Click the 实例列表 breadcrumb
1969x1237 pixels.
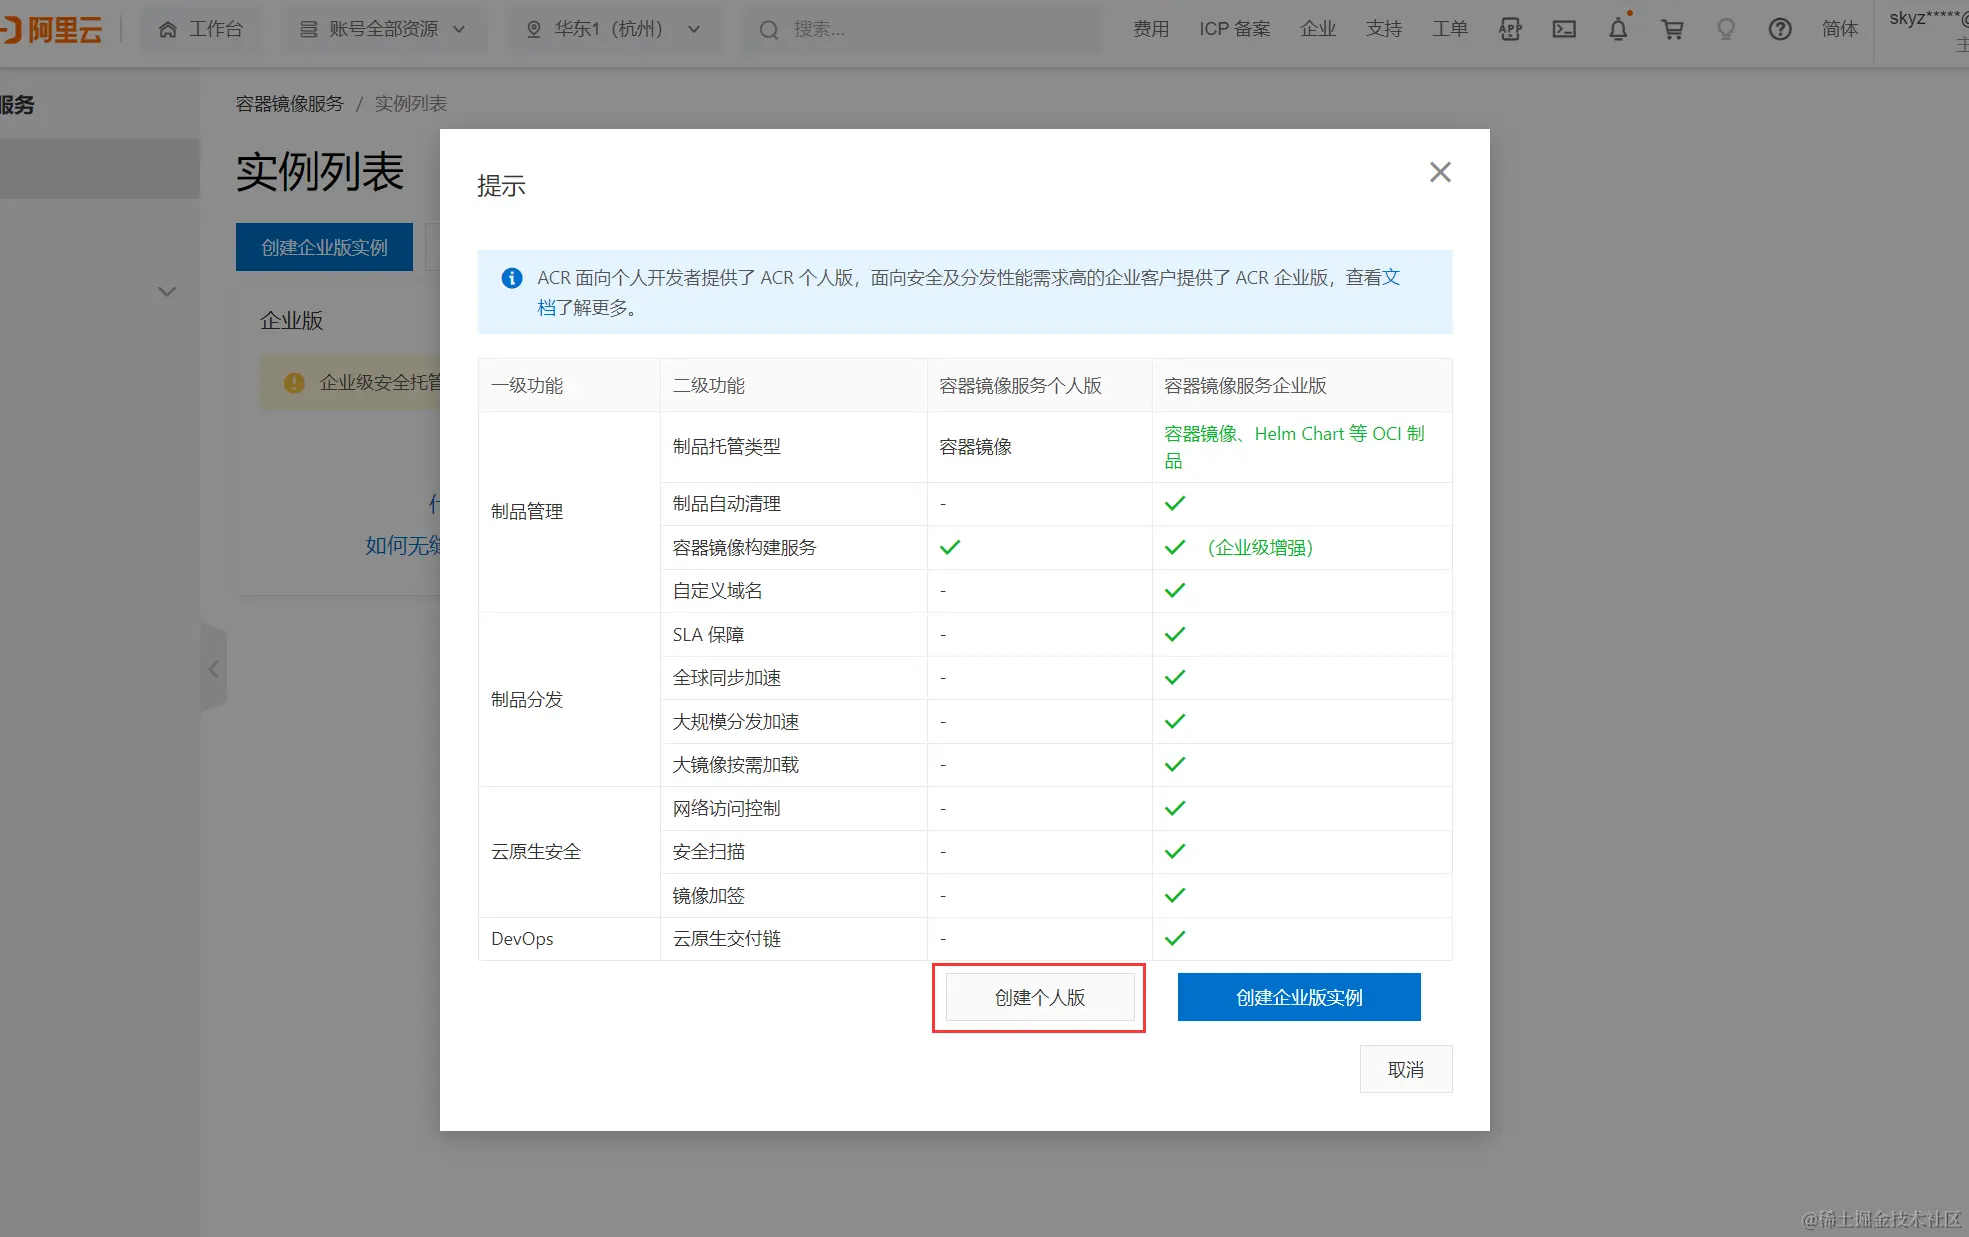tap(411, 104)
